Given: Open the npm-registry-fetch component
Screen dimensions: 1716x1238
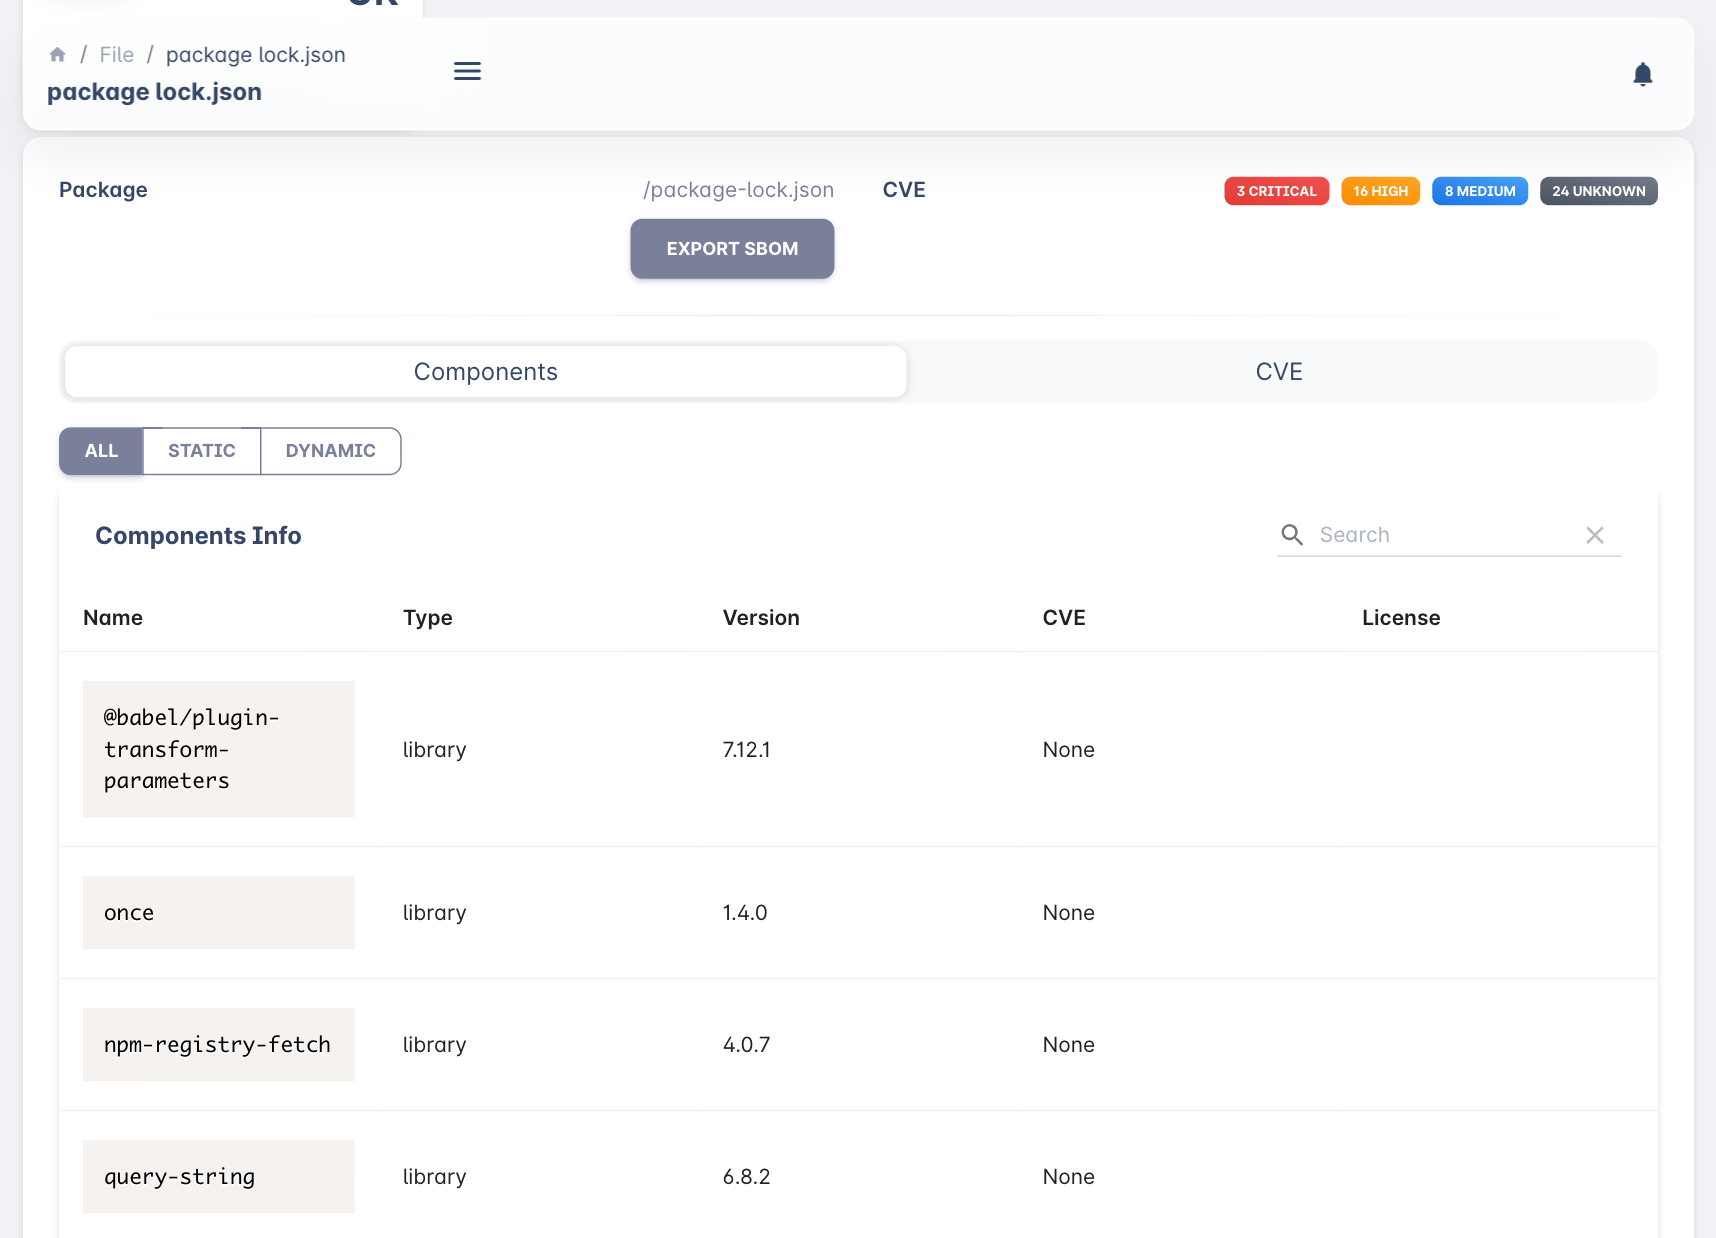Looking at the screenshot, I should (218, 1044).
